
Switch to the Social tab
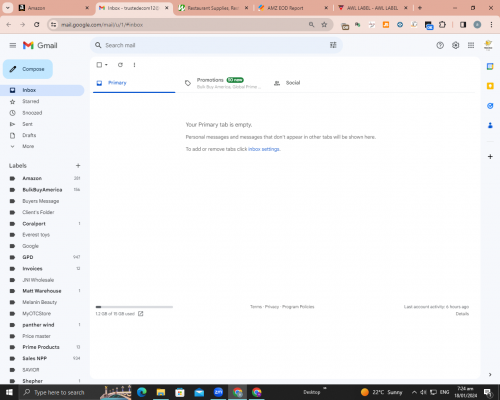pyautogui.click(x=293, y=83)
